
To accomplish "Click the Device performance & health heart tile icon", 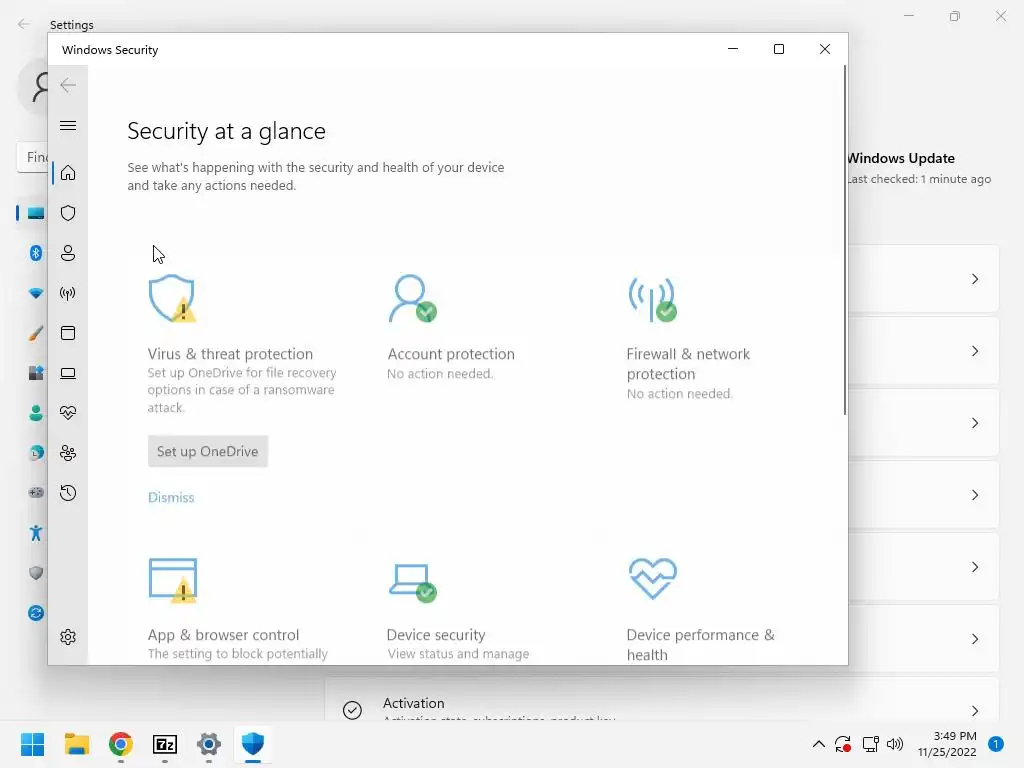I will [652, 579].
